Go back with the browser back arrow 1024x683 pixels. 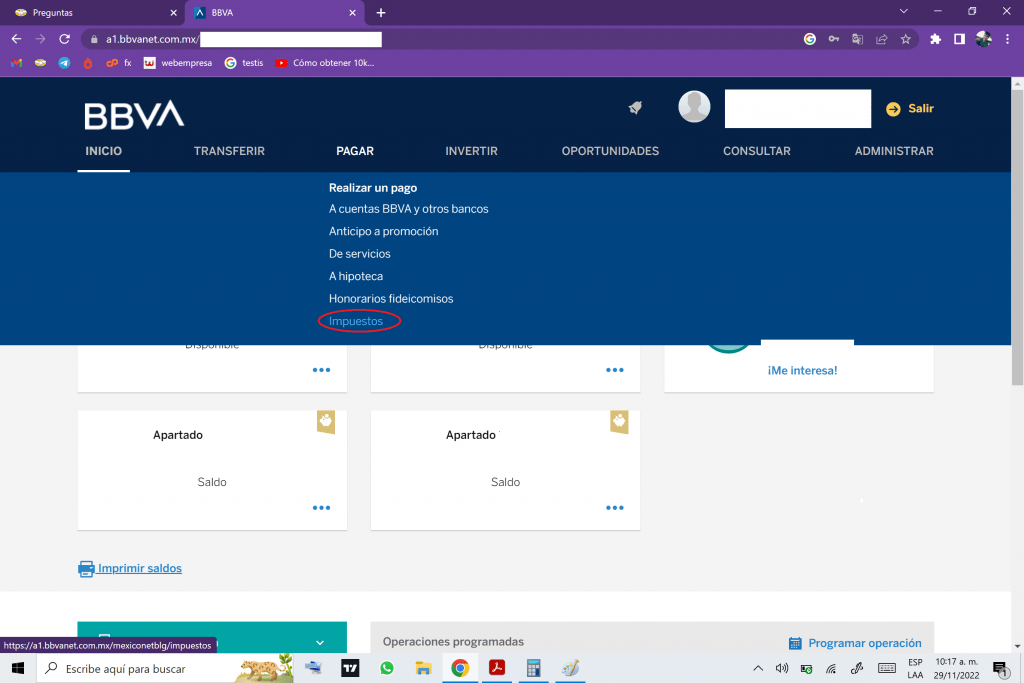tap(16, 39)
